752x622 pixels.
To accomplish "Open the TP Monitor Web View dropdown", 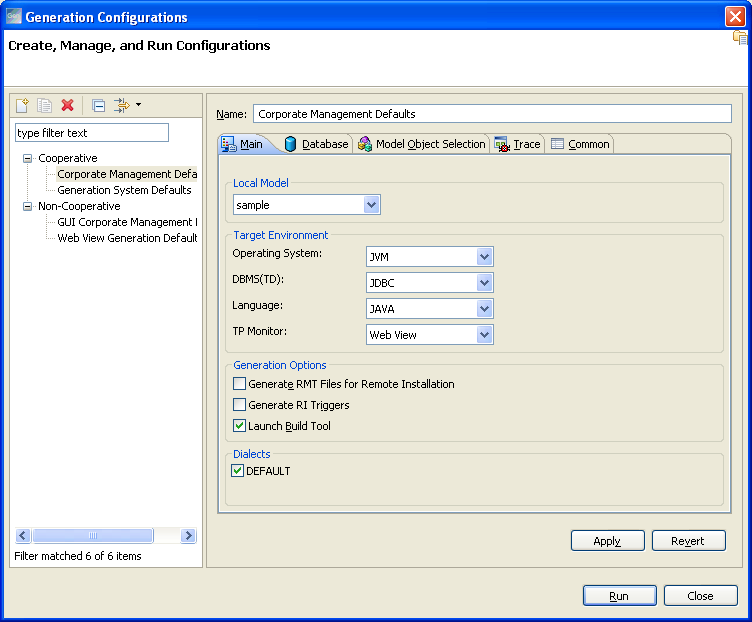I will tap(484, 334).
